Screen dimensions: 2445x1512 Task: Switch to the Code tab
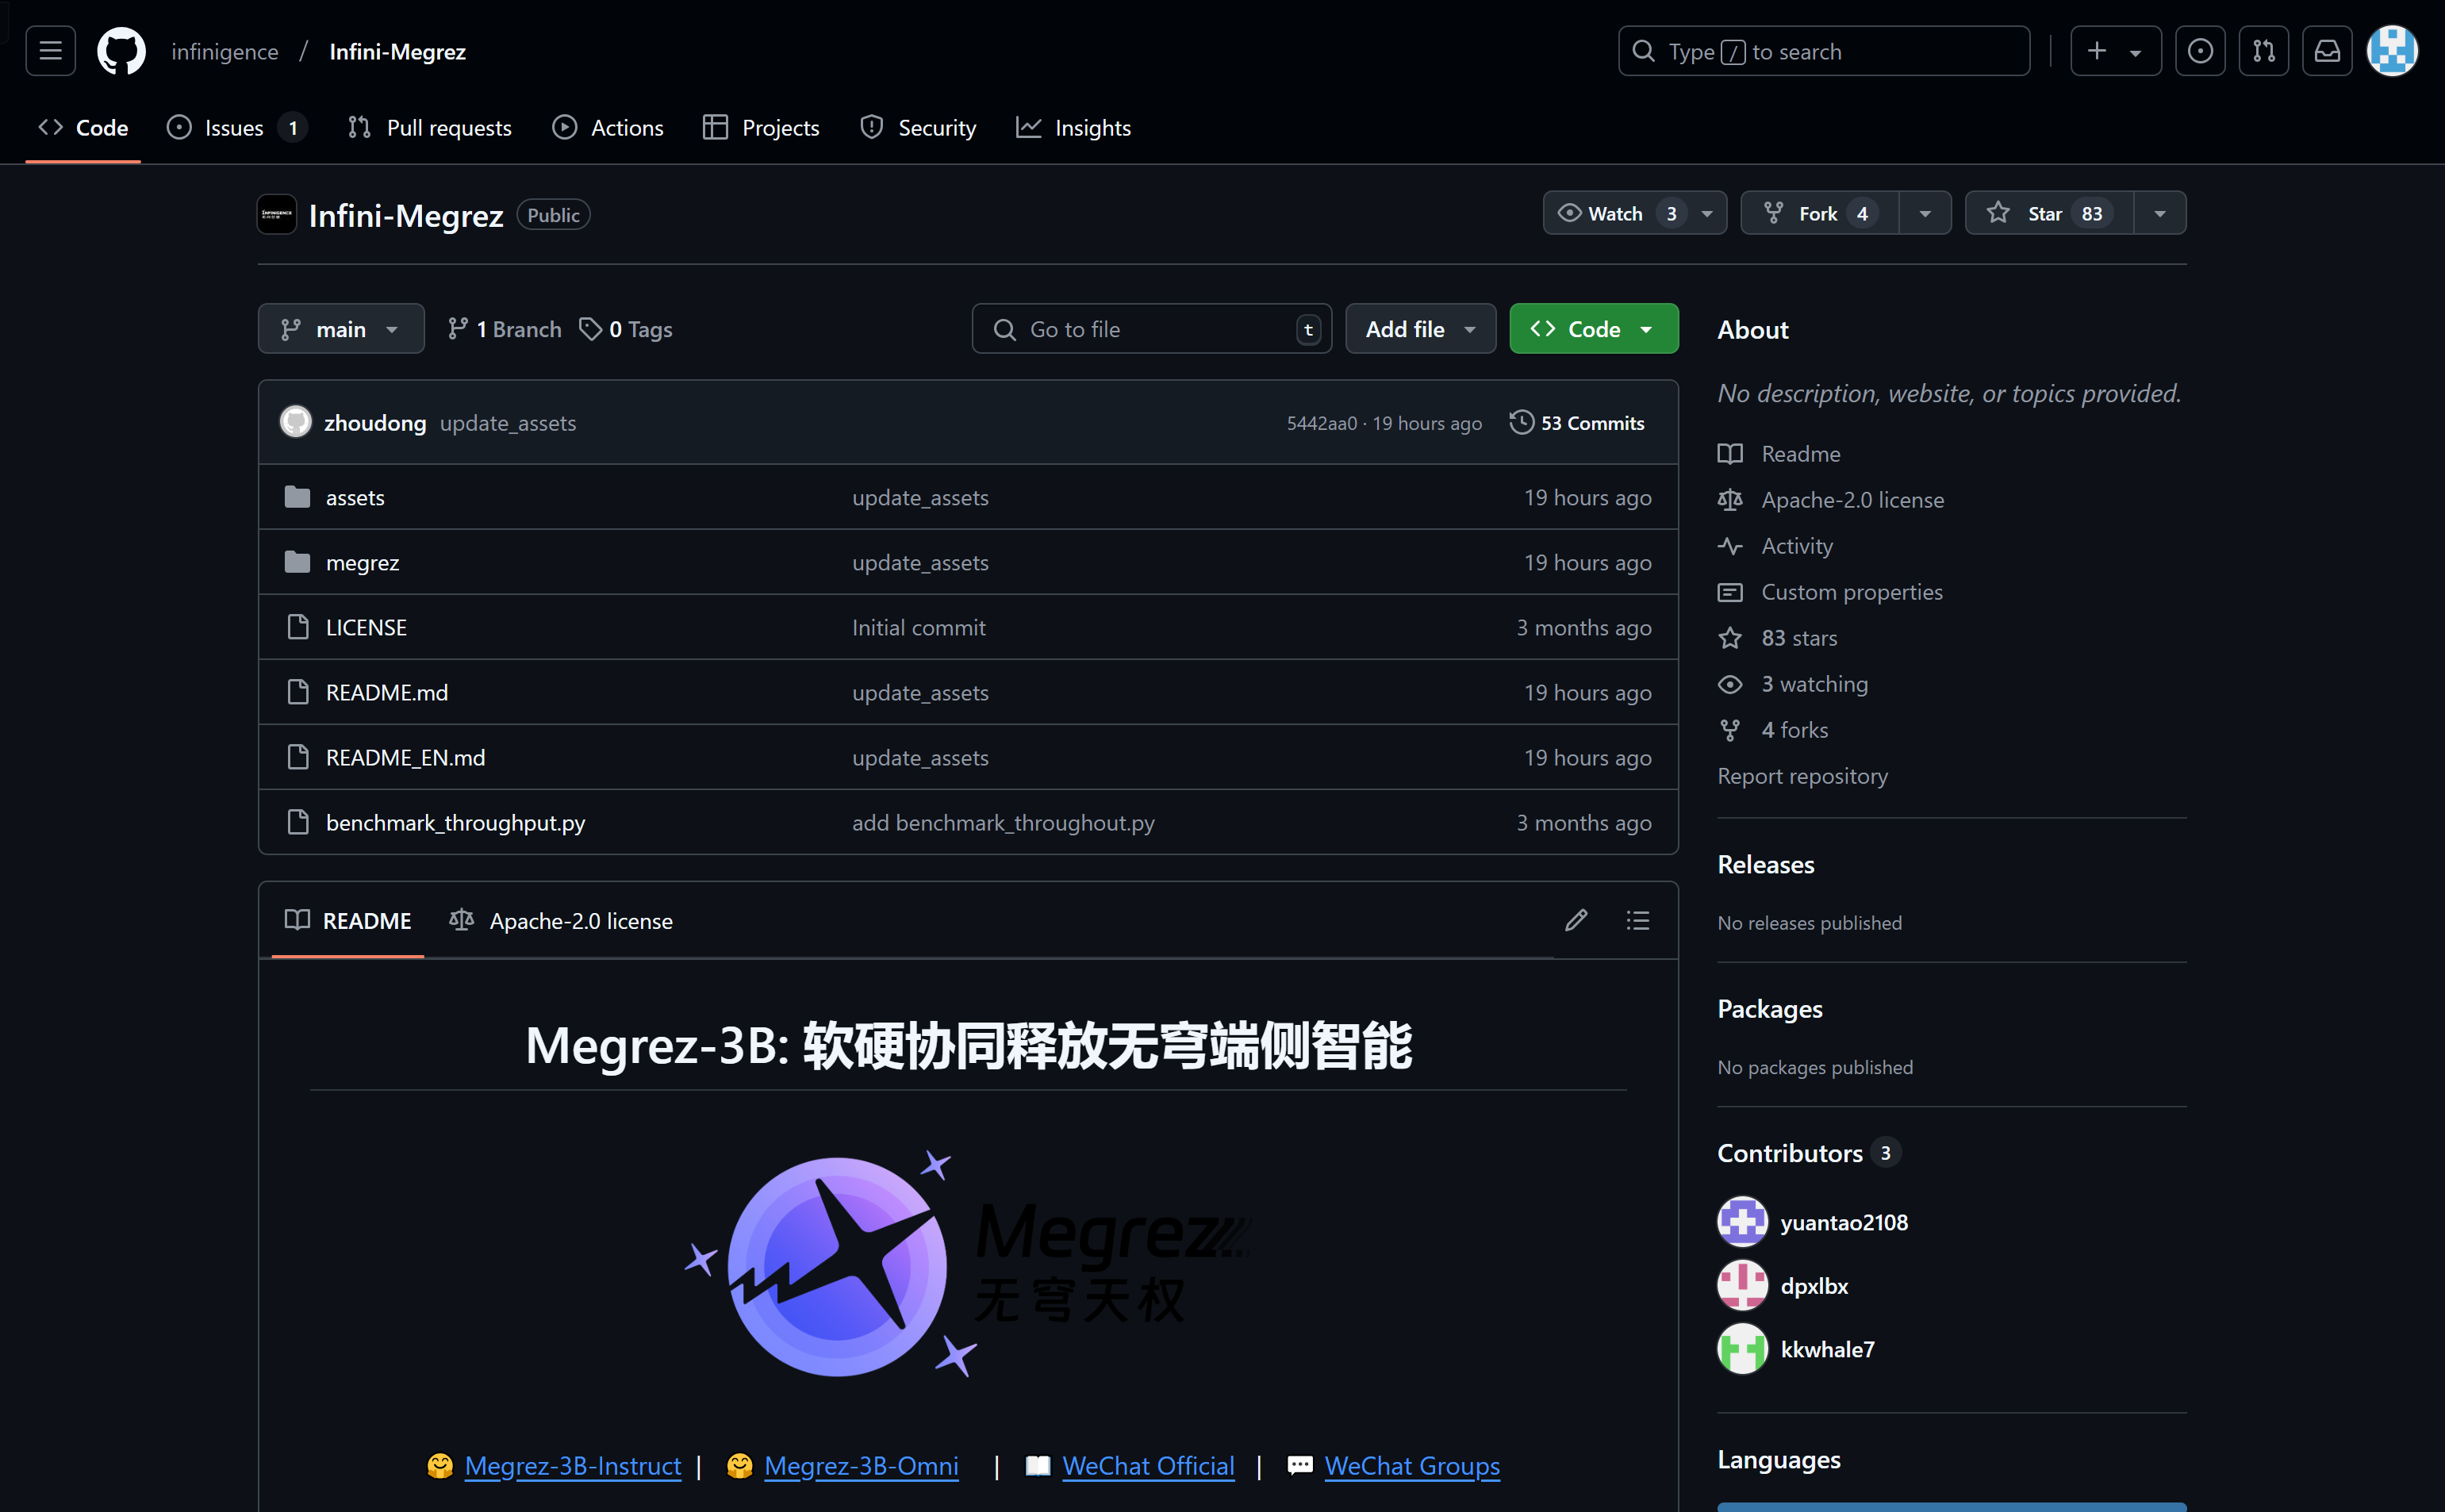(83, 128)
